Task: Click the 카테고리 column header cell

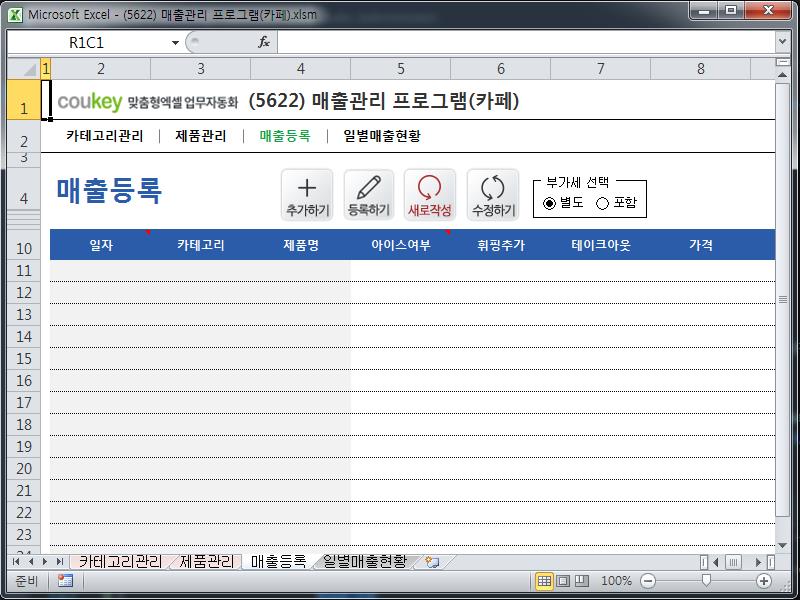Action: [x=201, y=245]
